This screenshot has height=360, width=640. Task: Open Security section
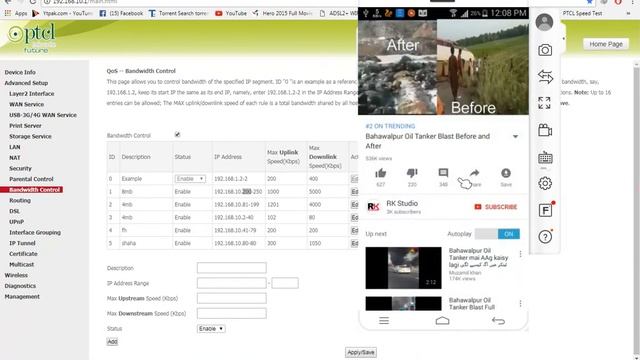coord(20,168)
